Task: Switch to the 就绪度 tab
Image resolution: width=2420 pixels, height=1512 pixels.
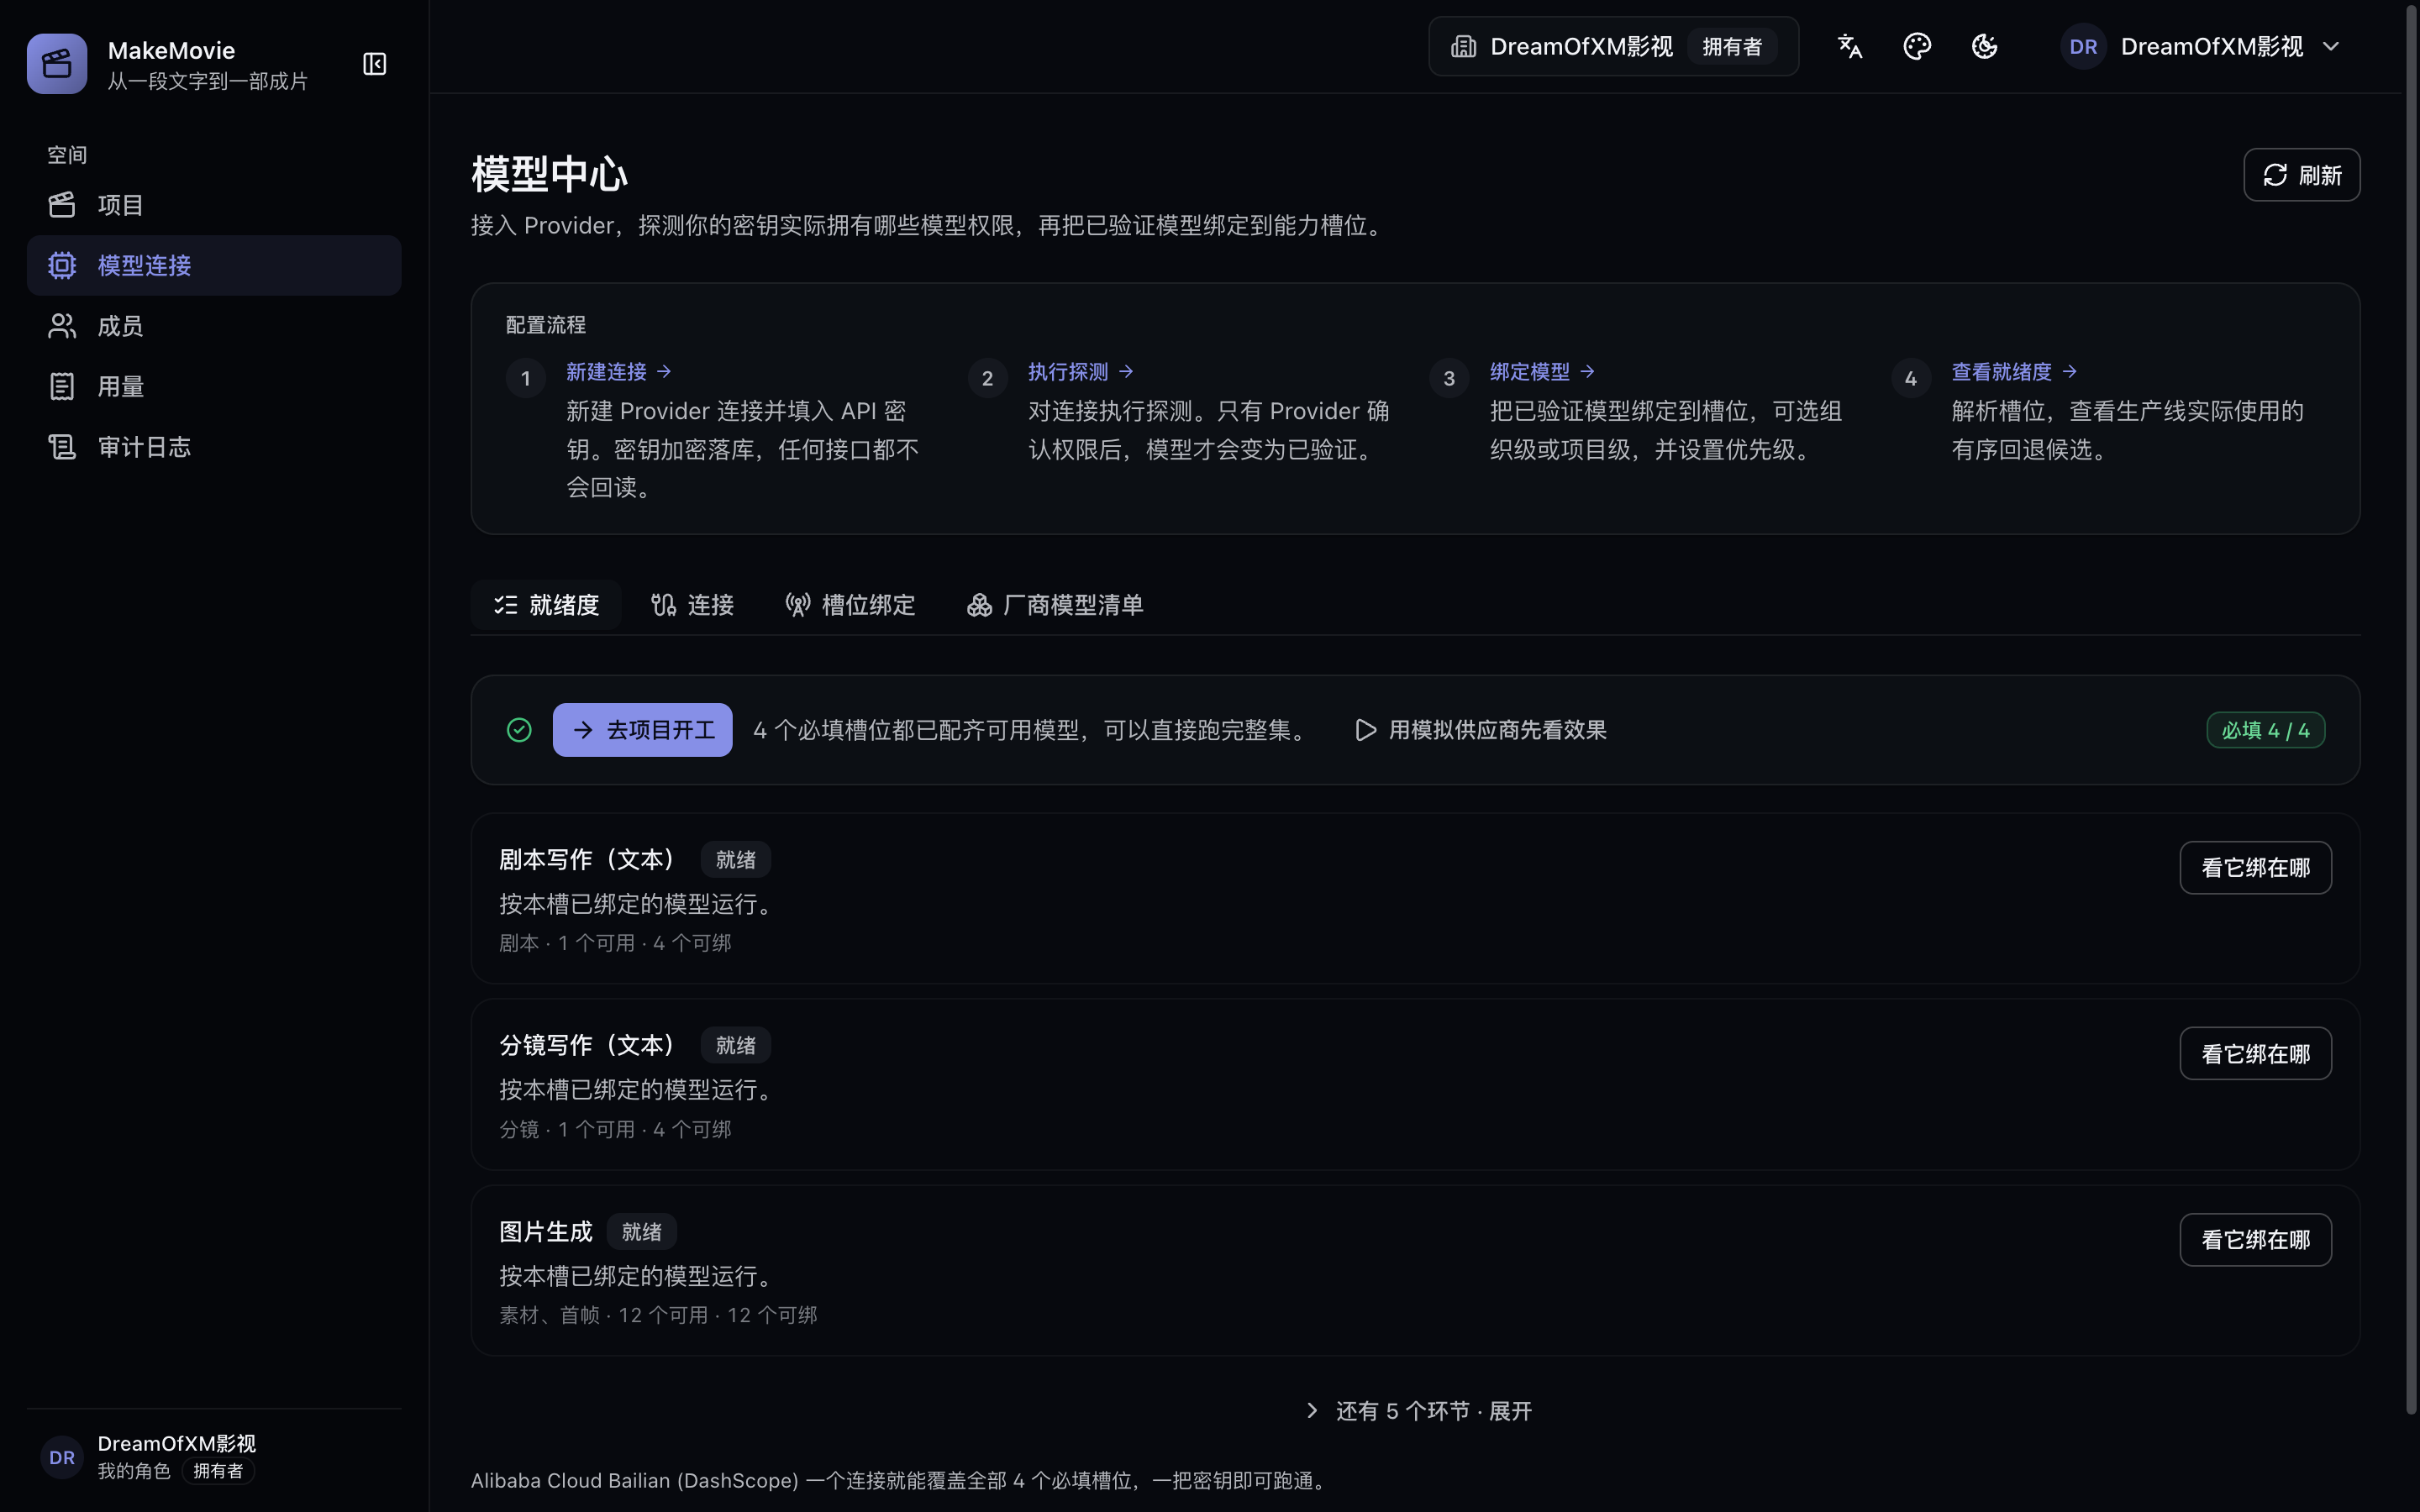Action: point(546,605)
